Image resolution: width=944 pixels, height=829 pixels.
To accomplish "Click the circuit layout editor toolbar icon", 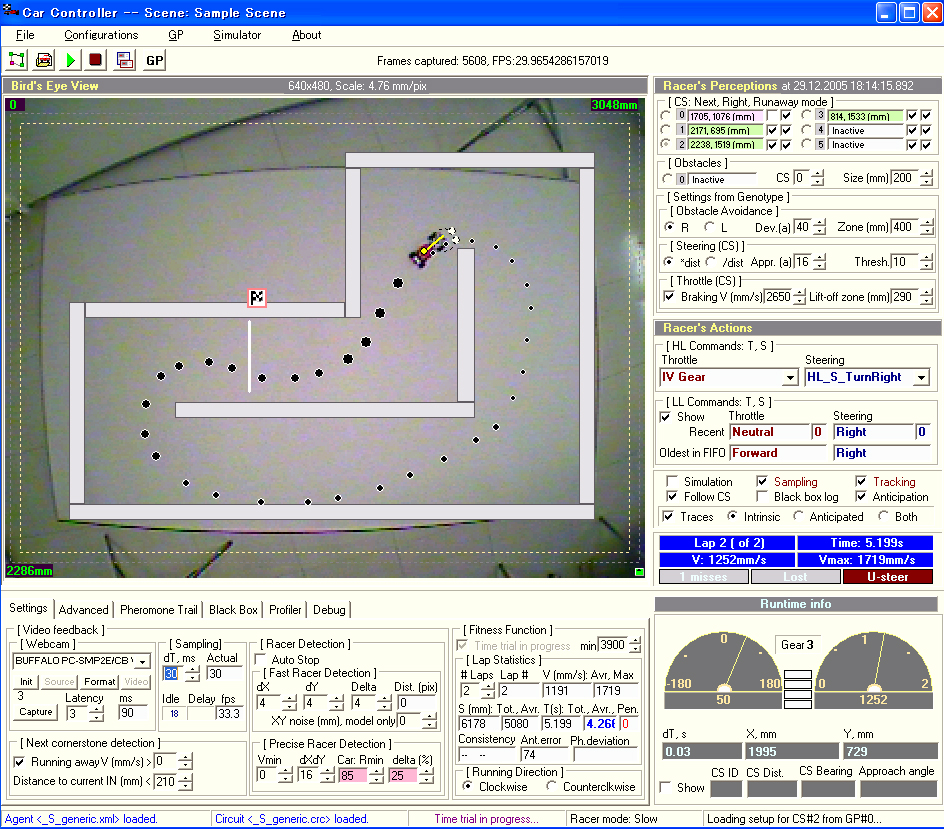I will (18, 60).
